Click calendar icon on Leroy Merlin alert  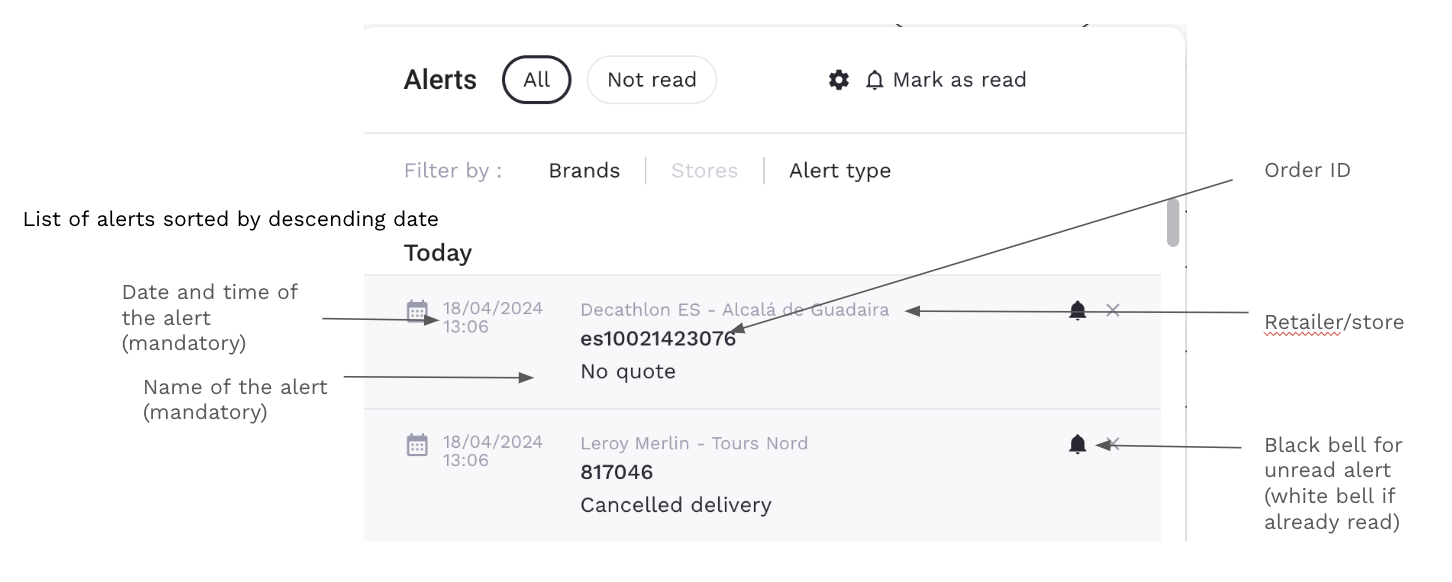[417, 444]
